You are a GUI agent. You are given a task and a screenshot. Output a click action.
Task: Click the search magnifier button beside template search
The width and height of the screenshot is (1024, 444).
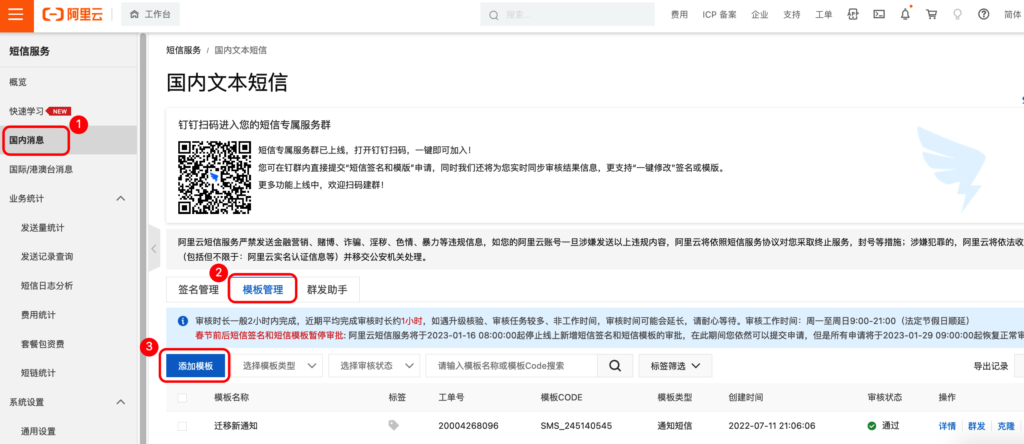tap(614, 366)
